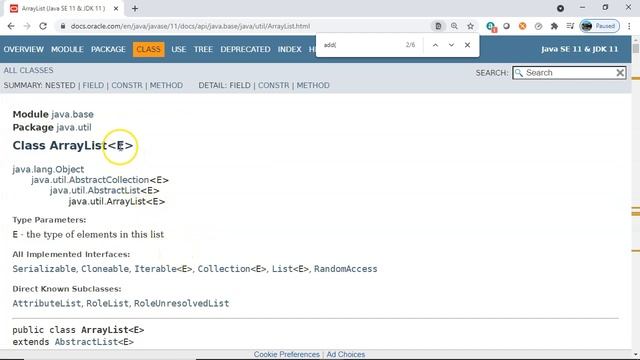Viewport: 640px width, 360px height.
Task: Select the CLASS navigation item
Action: click(x=149, y=49)
